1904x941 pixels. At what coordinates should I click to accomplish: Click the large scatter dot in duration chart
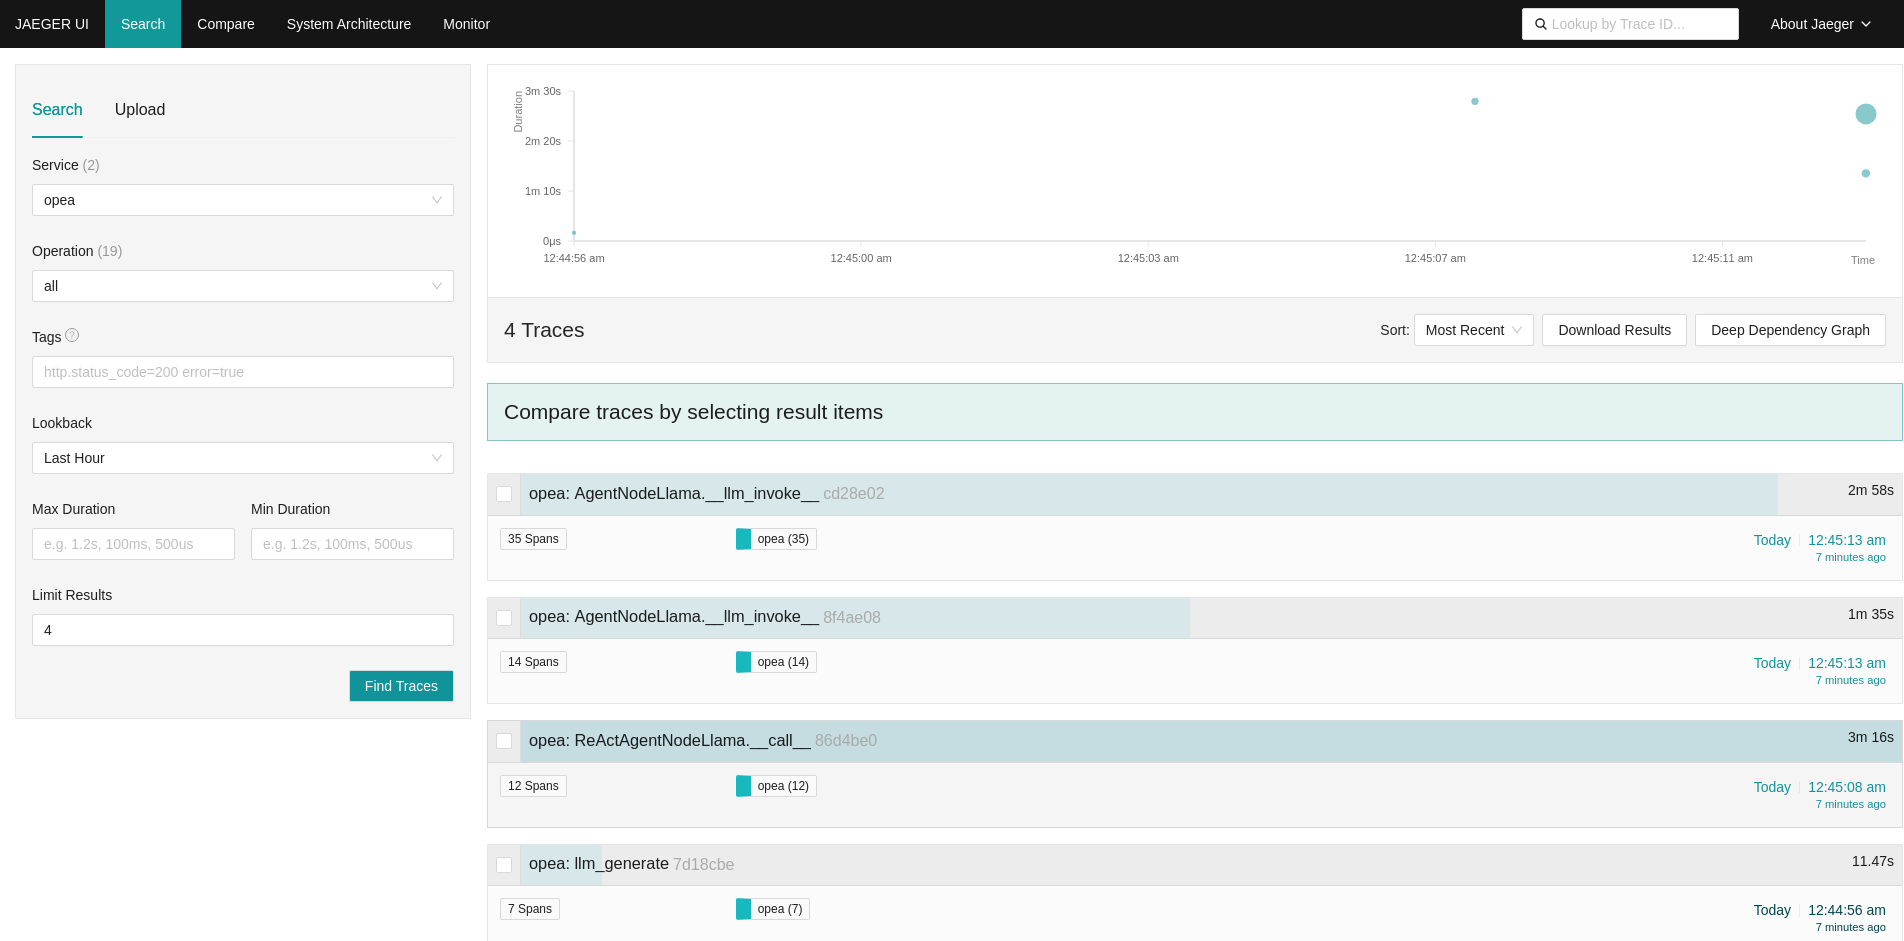pos(1866,114)
